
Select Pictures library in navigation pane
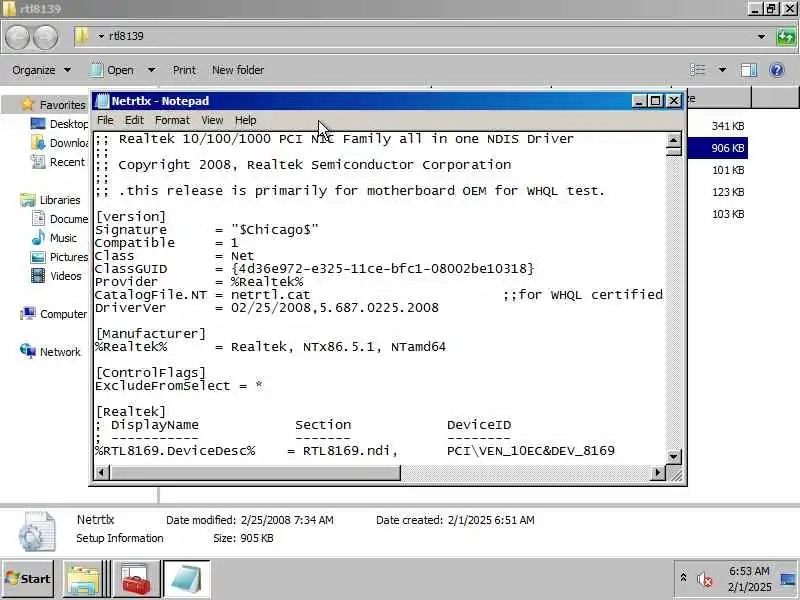click(x=69, y=257)
